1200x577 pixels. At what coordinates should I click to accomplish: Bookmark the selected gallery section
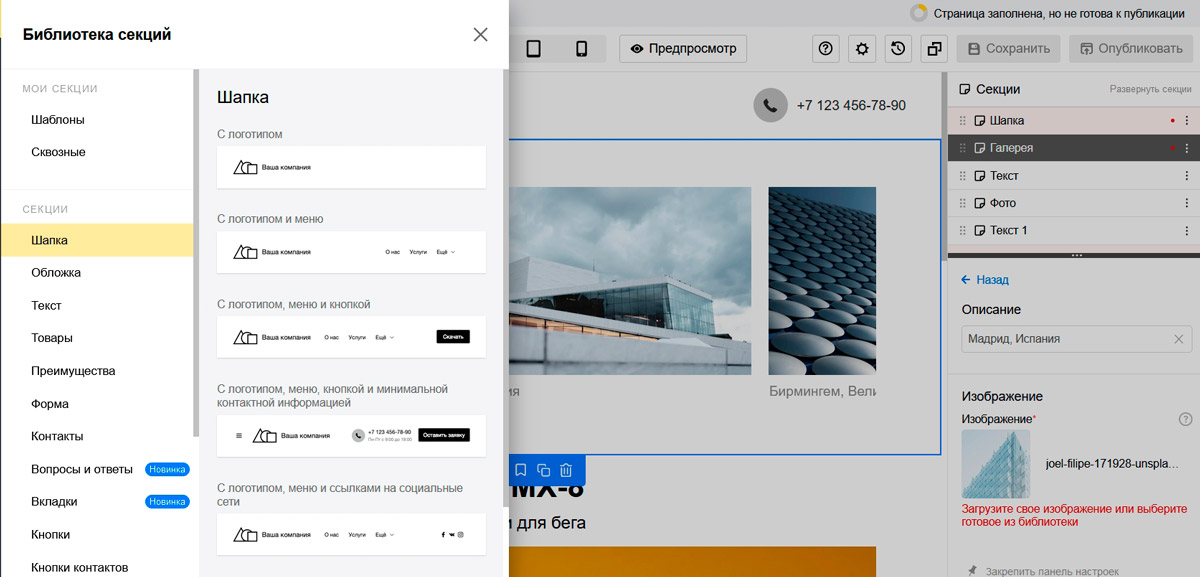point(520,470)
